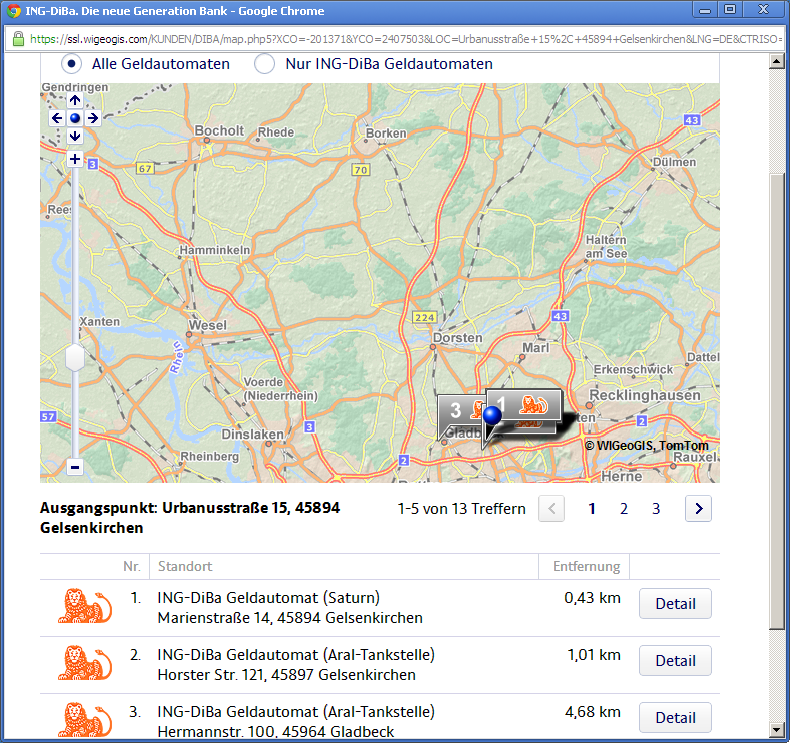
Task: Click the scrollbar down arrow
Action: coord(776,729)
